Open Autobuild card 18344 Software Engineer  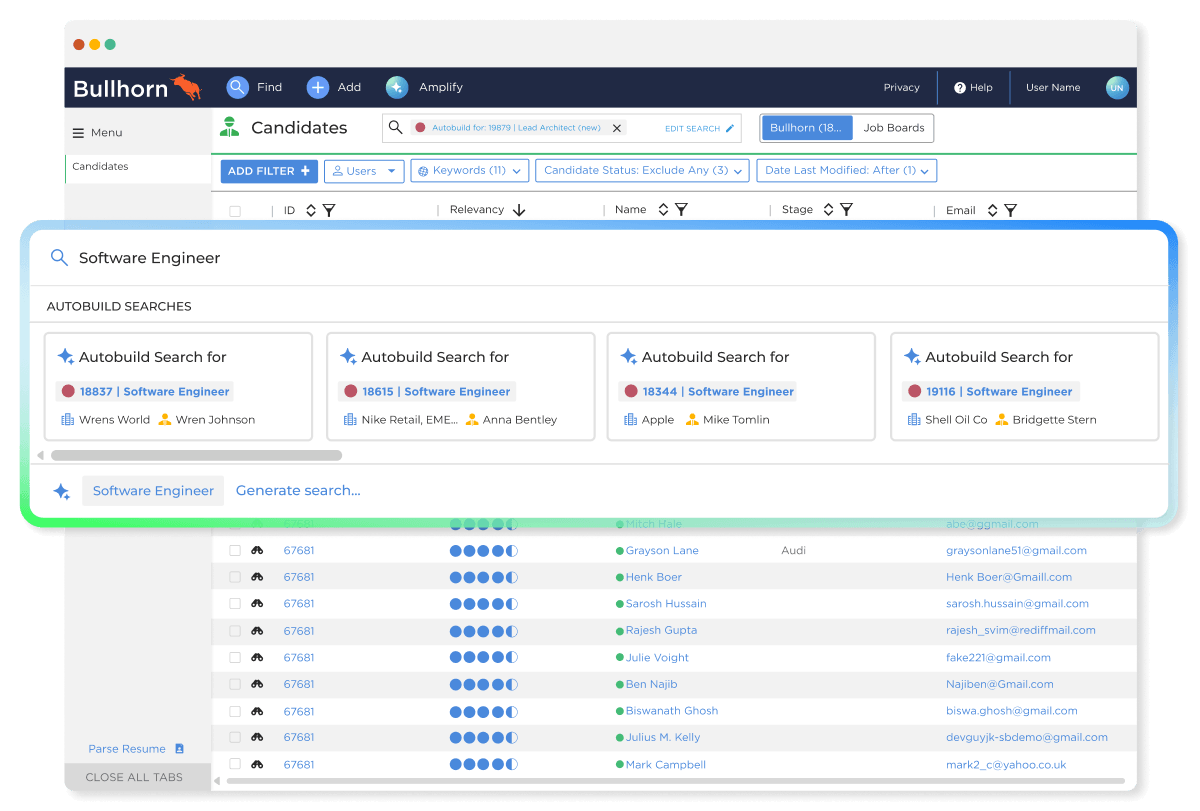741,387
